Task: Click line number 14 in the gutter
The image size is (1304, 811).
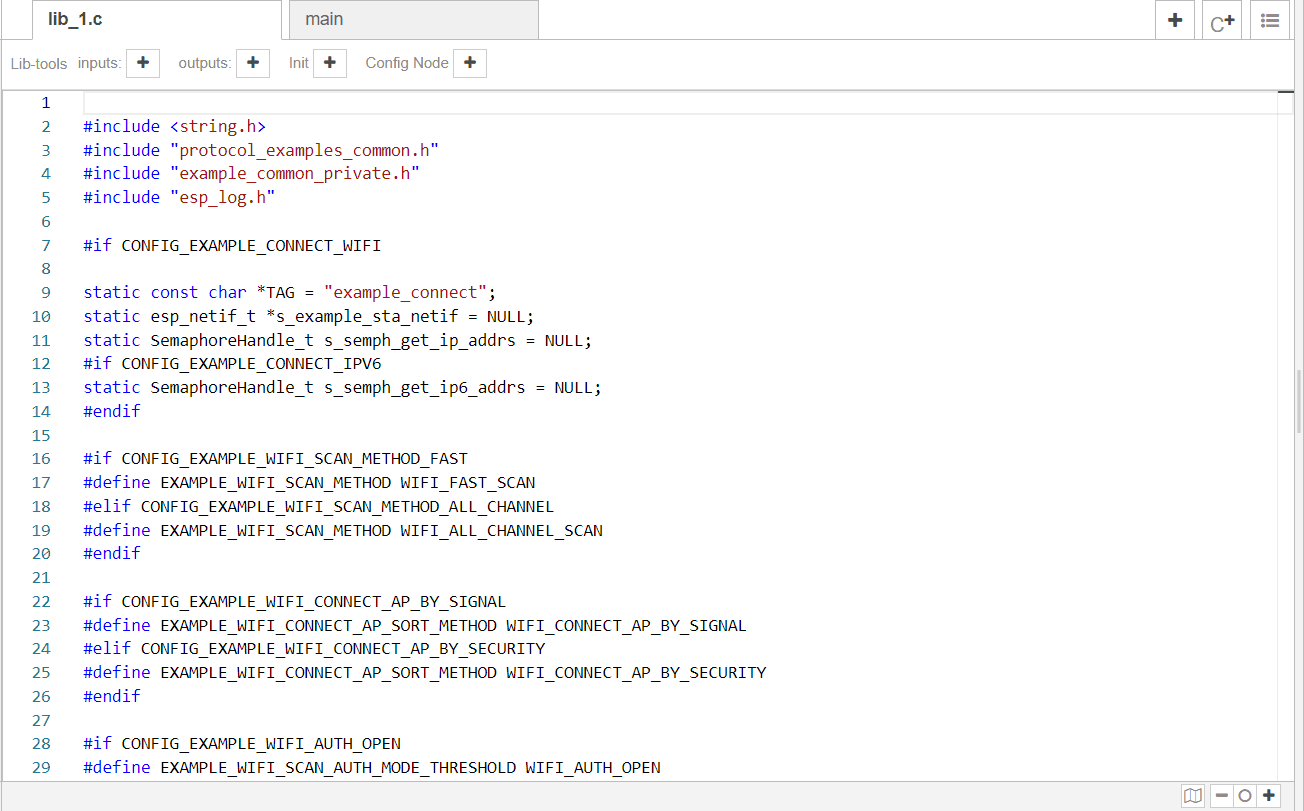Action: coord(40,412)
